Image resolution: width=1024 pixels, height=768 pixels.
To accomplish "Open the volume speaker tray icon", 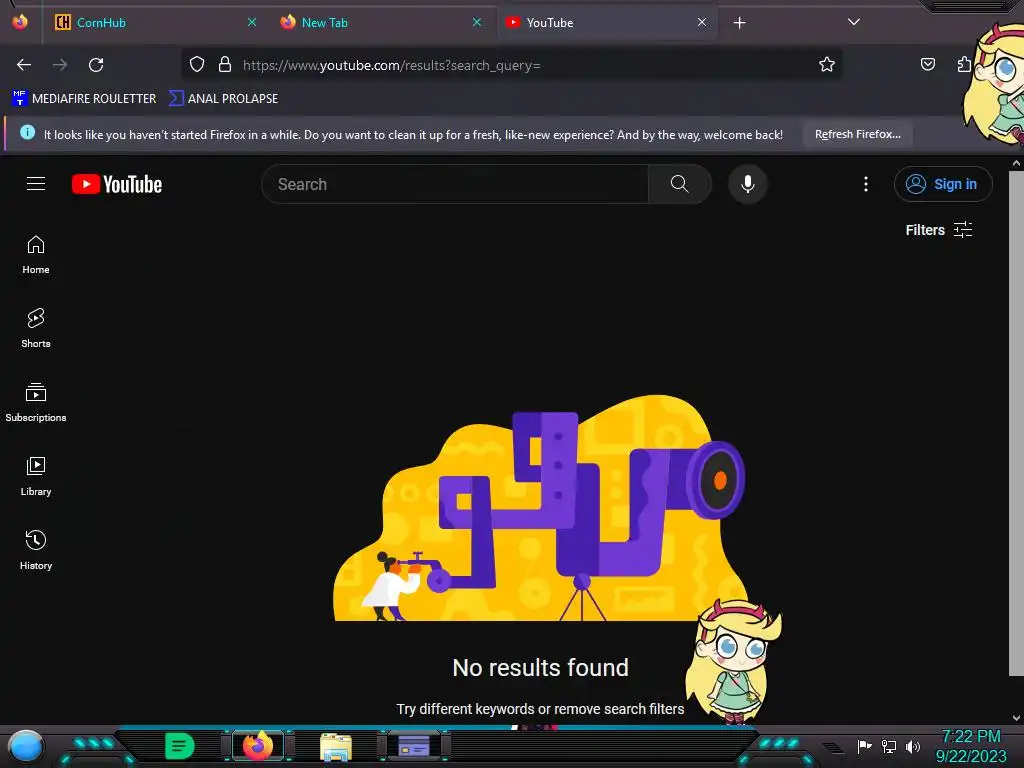I will pos(913,746).
